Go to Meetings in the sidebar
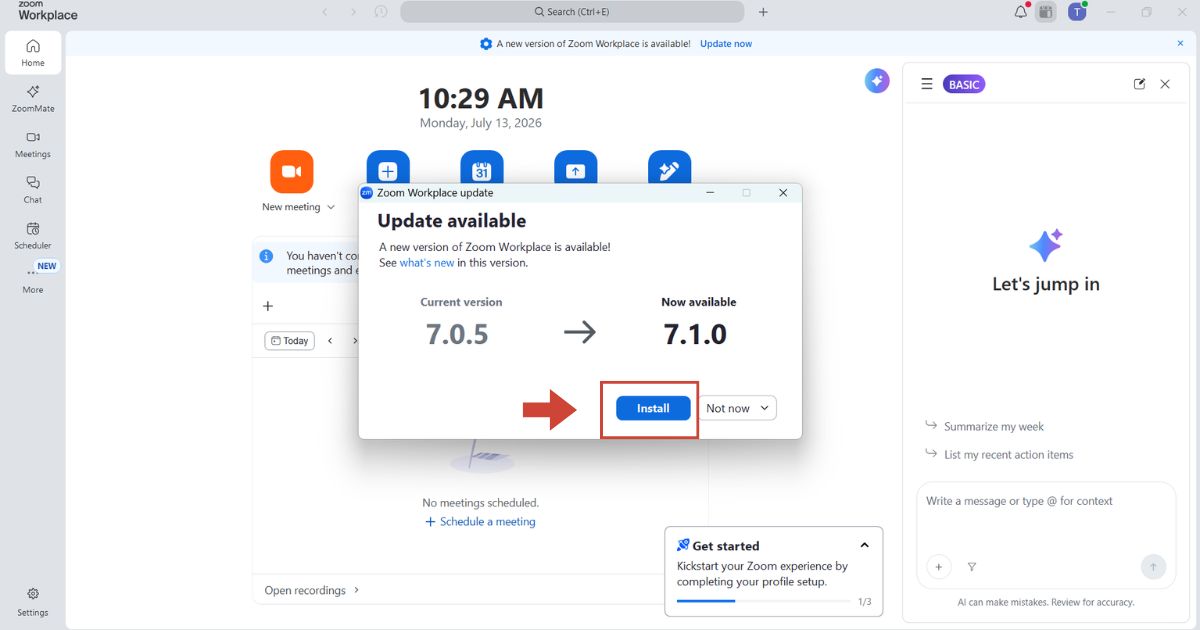 click(33, 144)
